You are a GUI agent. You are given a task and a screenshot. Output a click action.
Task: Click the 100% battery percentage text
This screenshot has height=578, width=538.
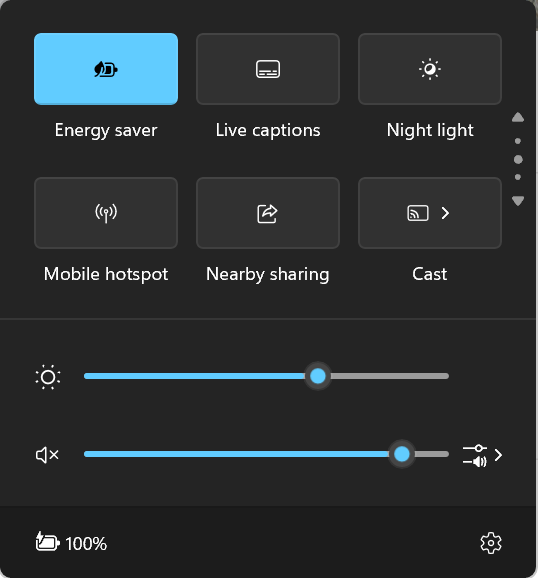click(86, 544)
